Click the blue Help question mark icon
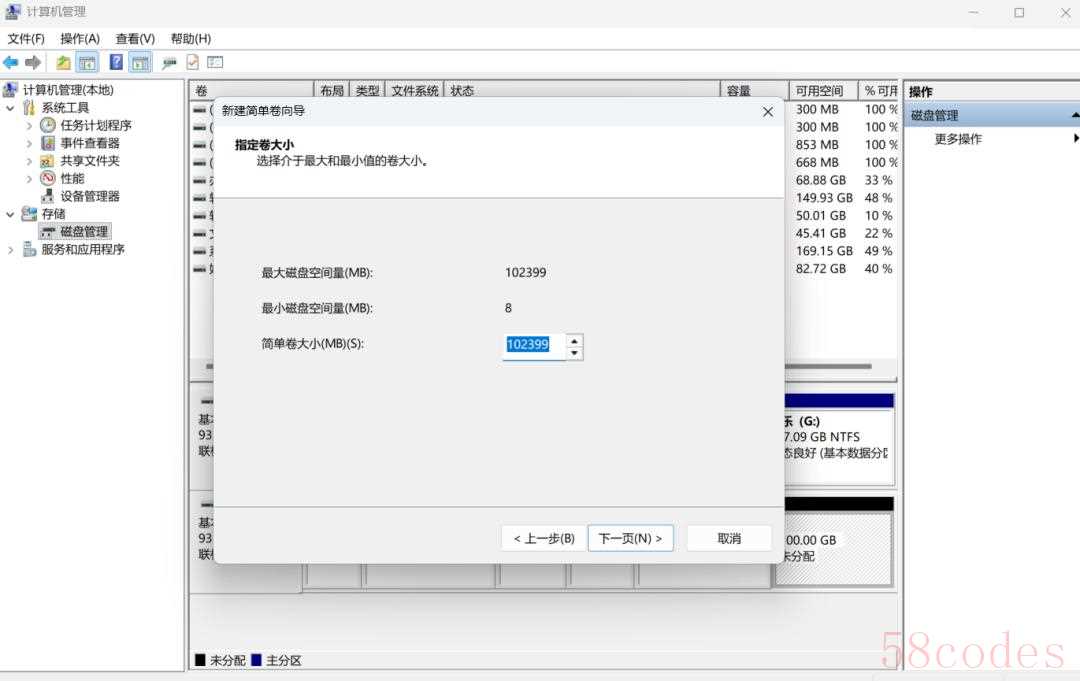Screen dimensions: 1080x681 pos(116,62)
